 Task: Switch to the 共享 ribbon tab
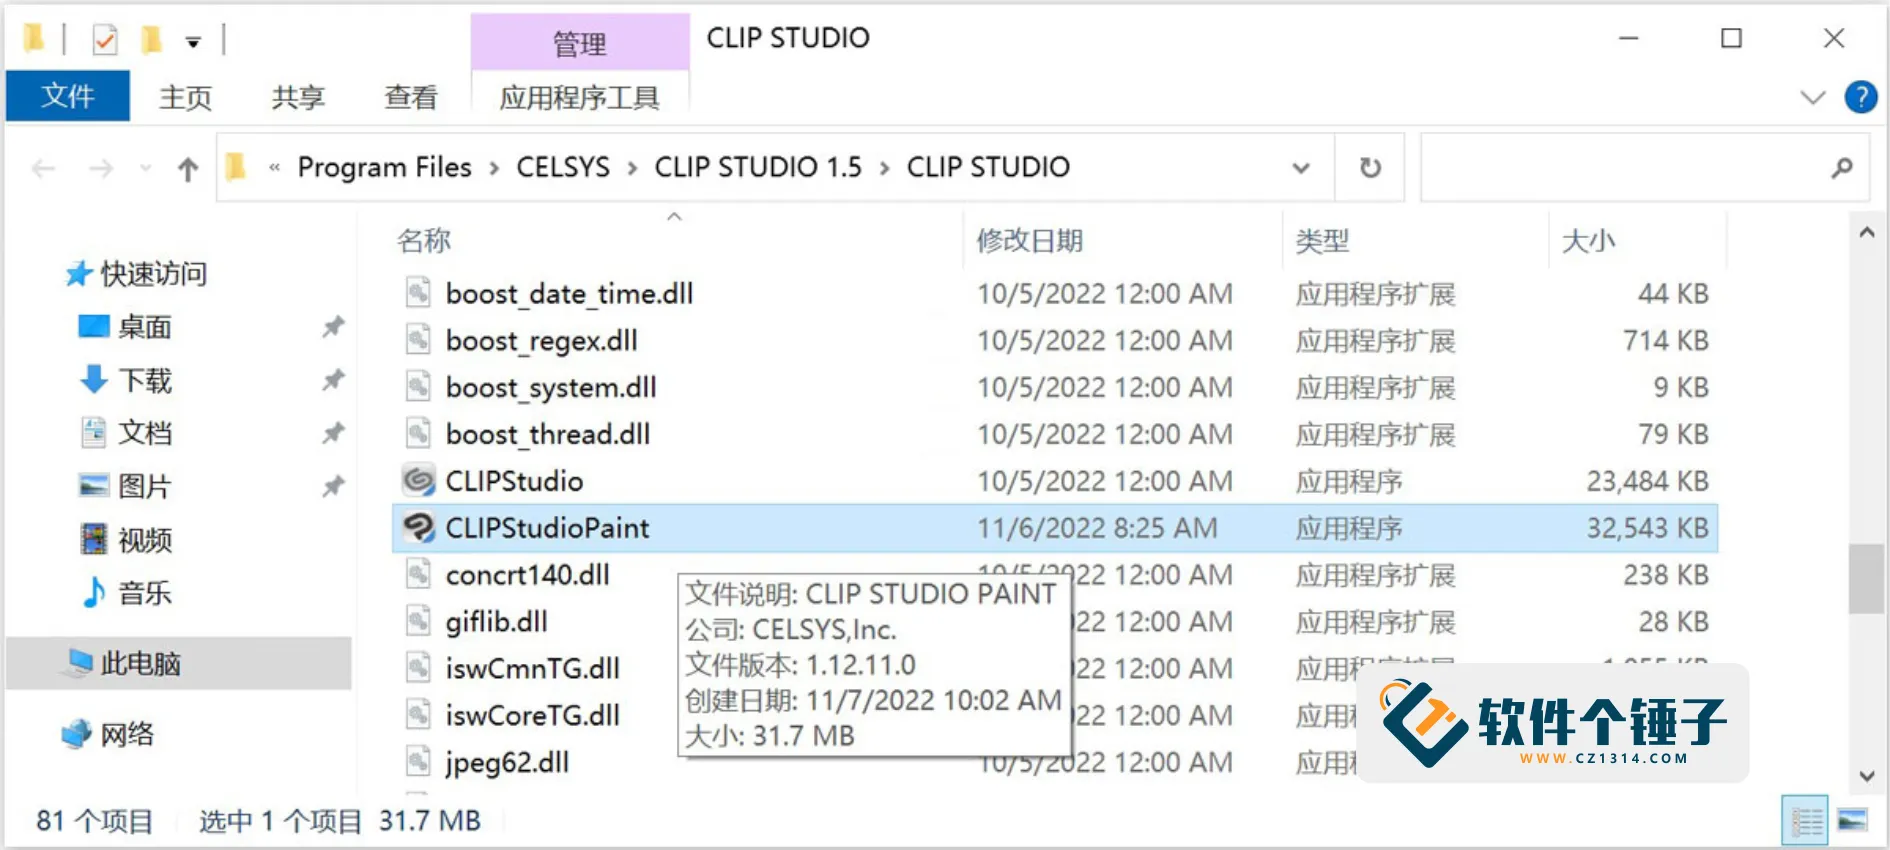(x=298, y=97)
